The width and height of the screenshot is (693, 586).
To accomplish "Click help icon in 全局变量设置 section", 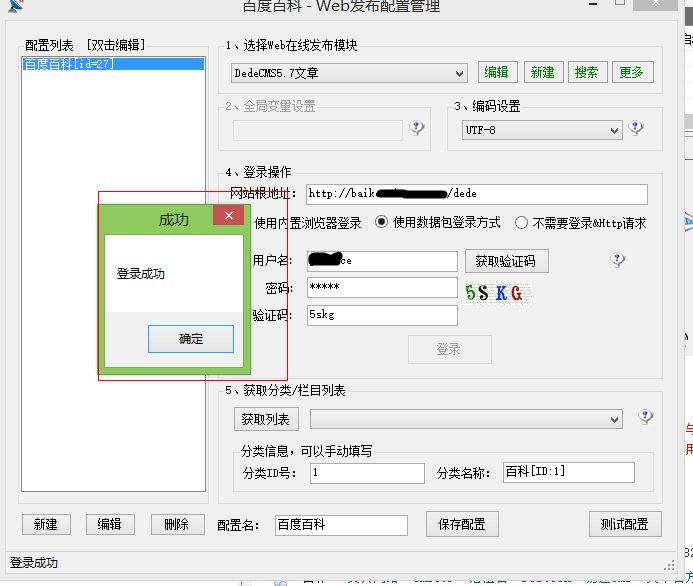I will (x=417, y=128).
